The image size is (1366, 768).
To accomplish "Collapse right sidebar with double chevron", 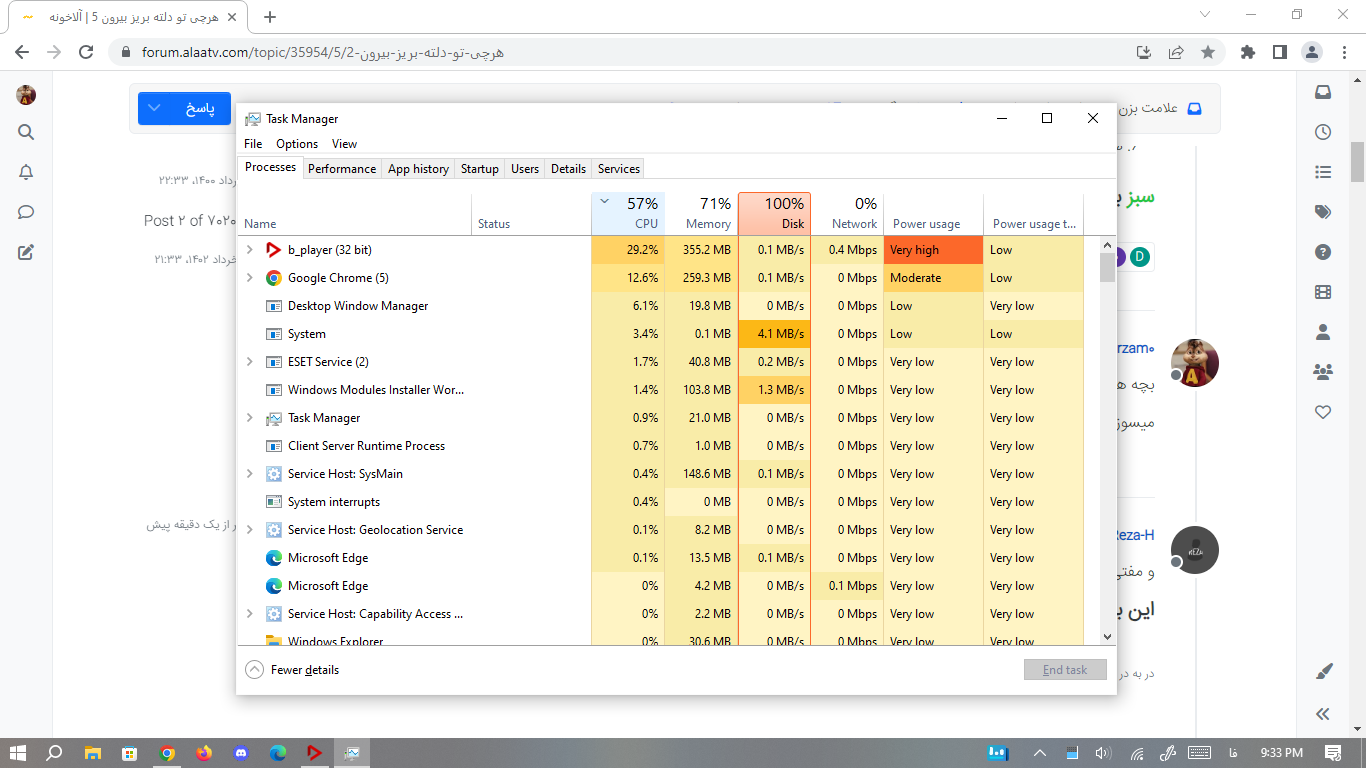I will tap(1323, 713).
